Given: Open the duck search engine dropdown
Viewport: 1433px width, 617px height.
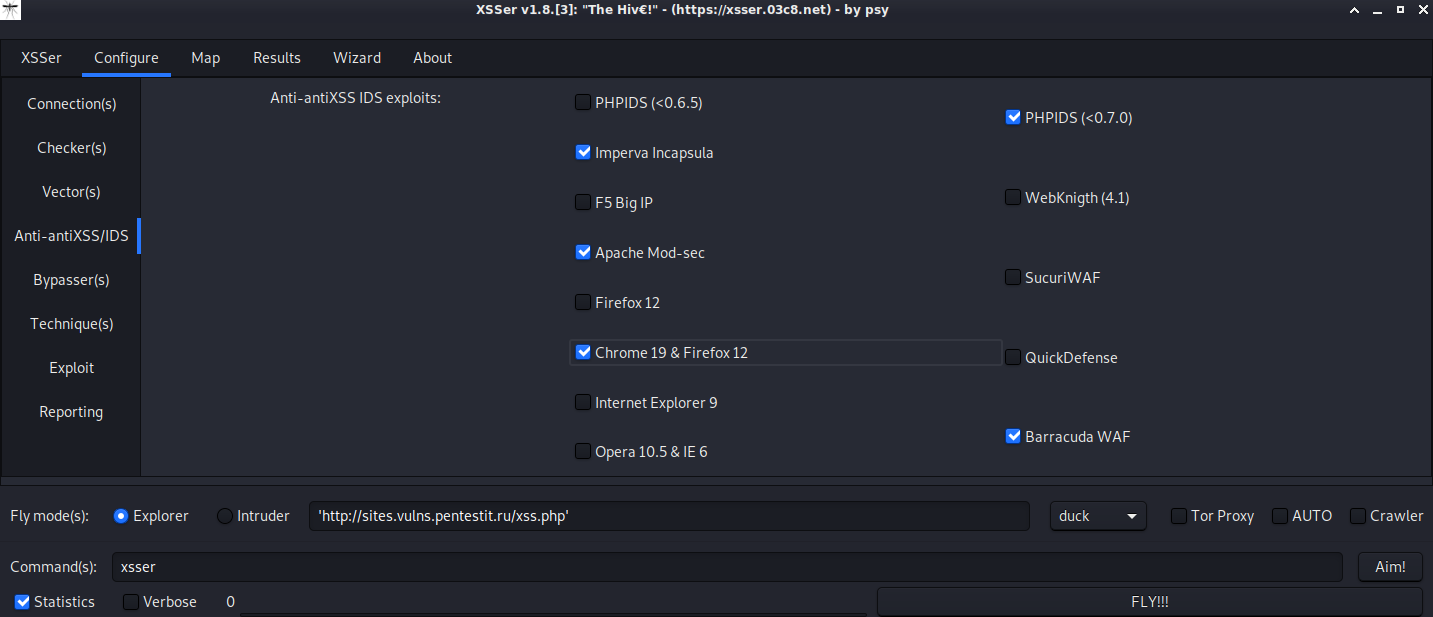Looking at the screenshot, I should [x=1097, y=516].
